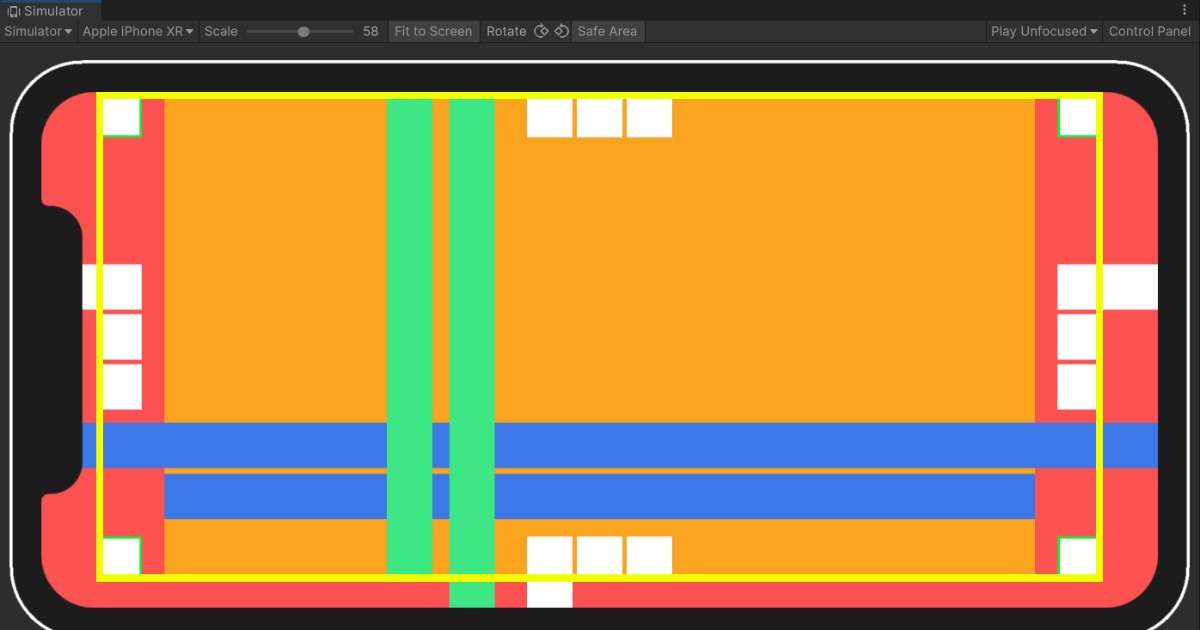Image resolution: width=1200 pixels, height=630 pixels.
Task: Click the Scale slider handle
Action: [303, 31]
